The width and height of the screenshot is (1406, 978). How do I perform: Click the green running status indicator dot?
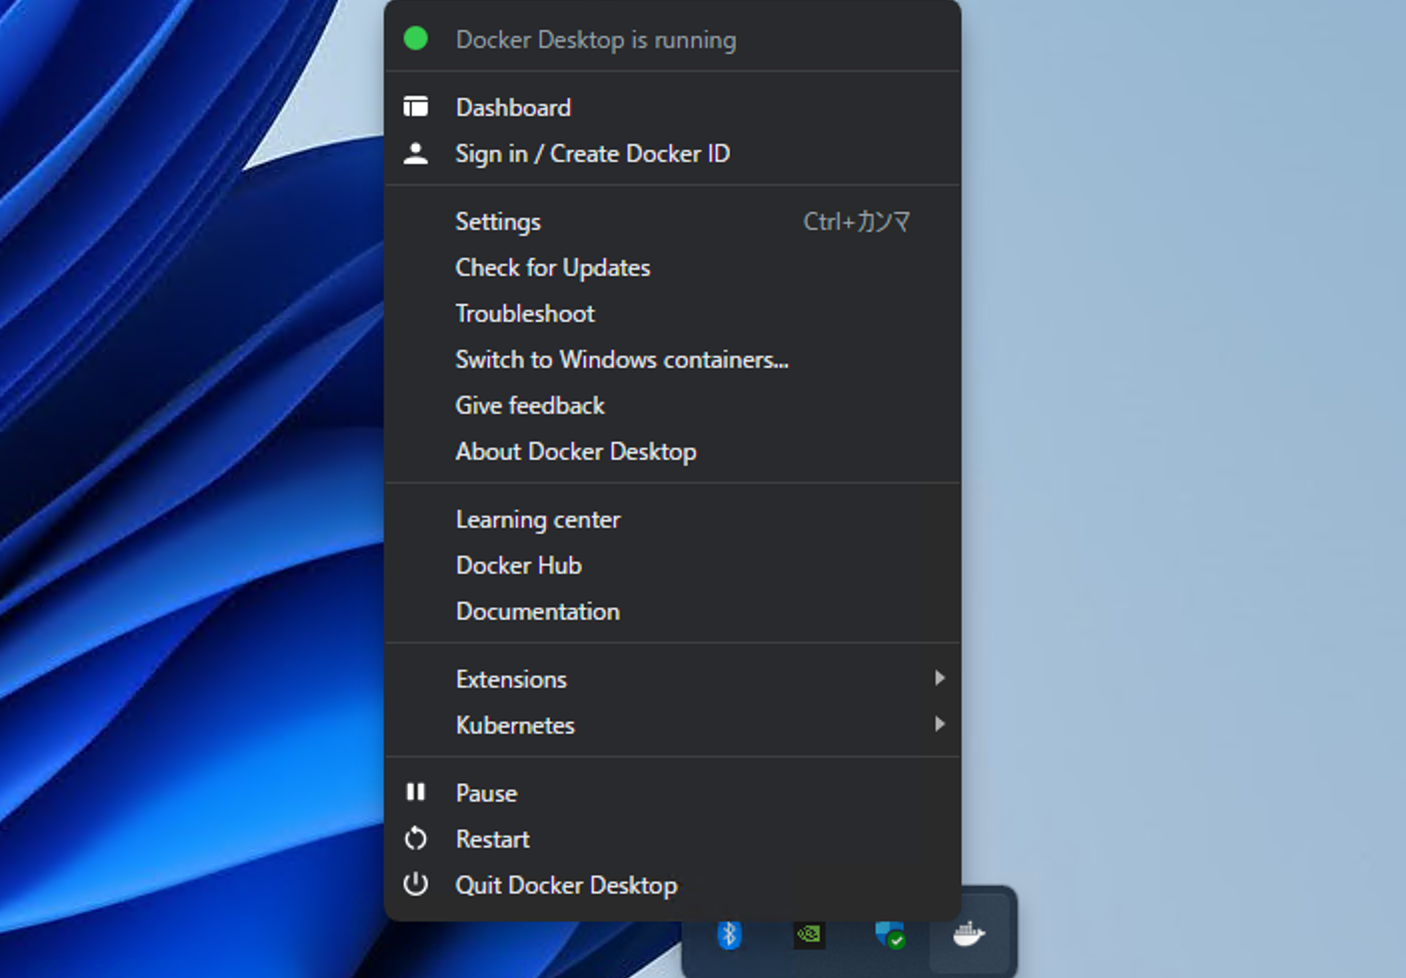(x=416, y=39)
